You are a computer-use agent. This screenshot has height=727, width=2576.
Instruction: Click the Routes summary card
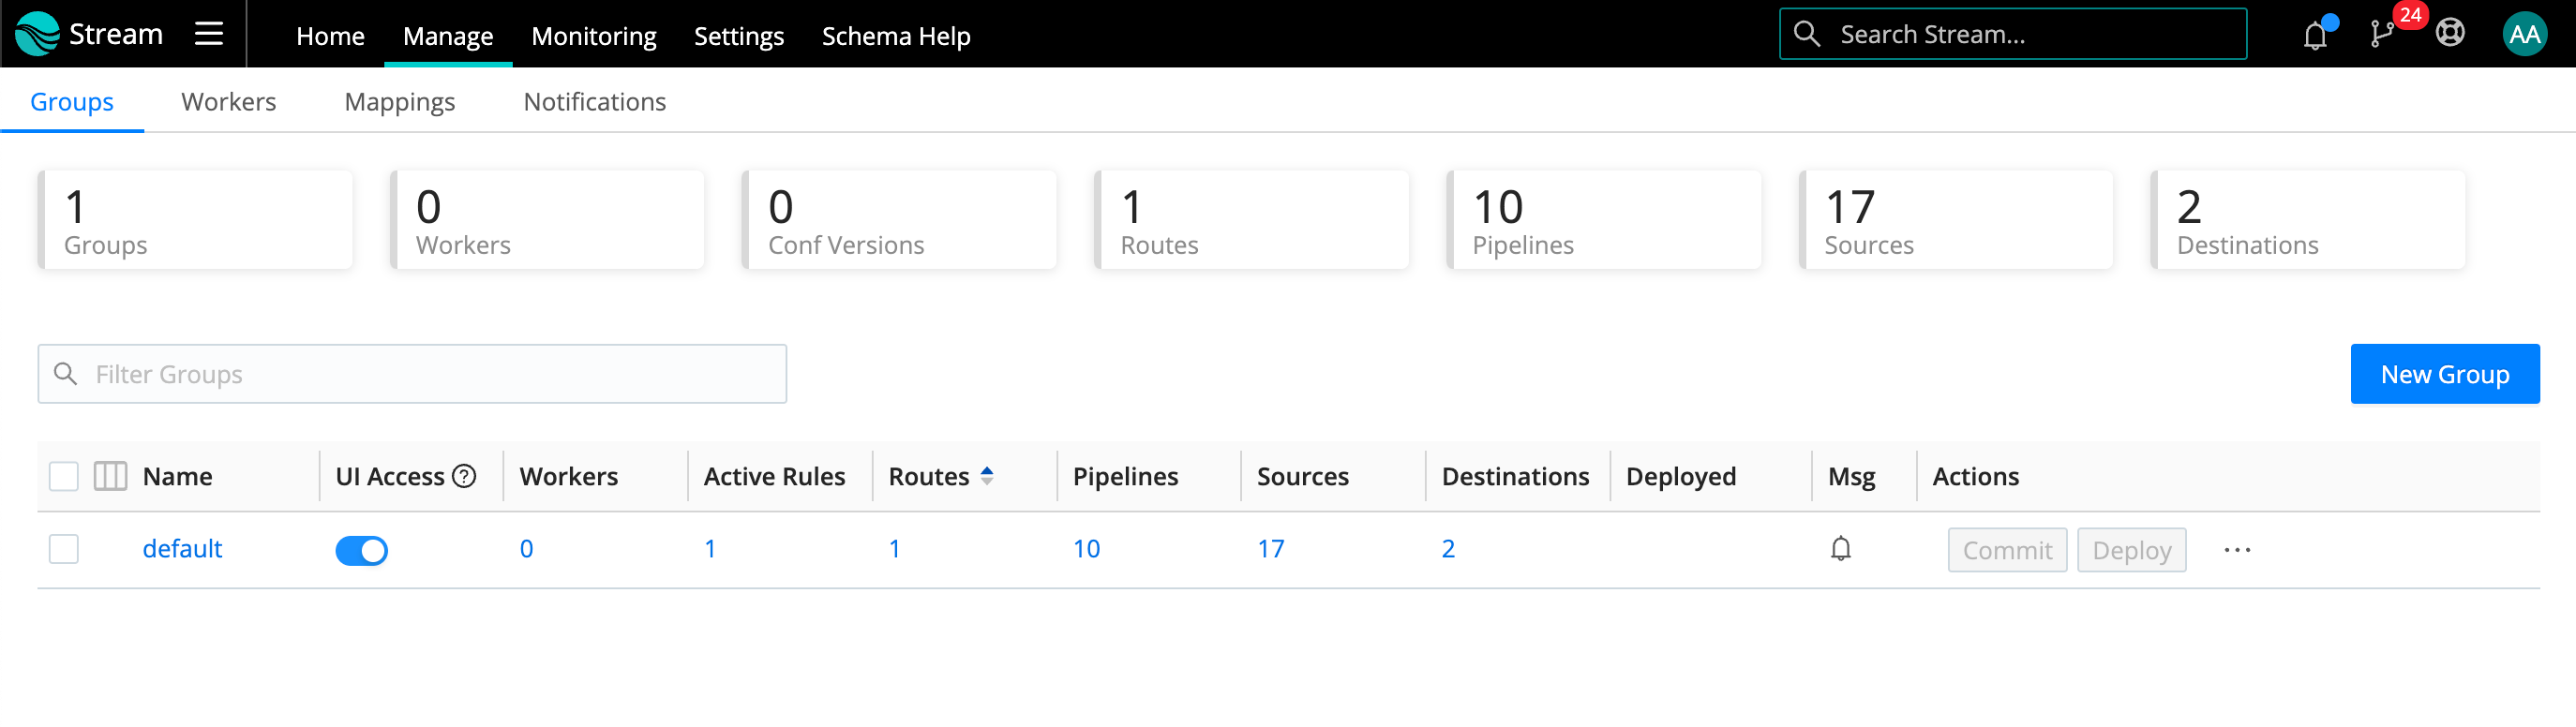(x=1252, y=220)
